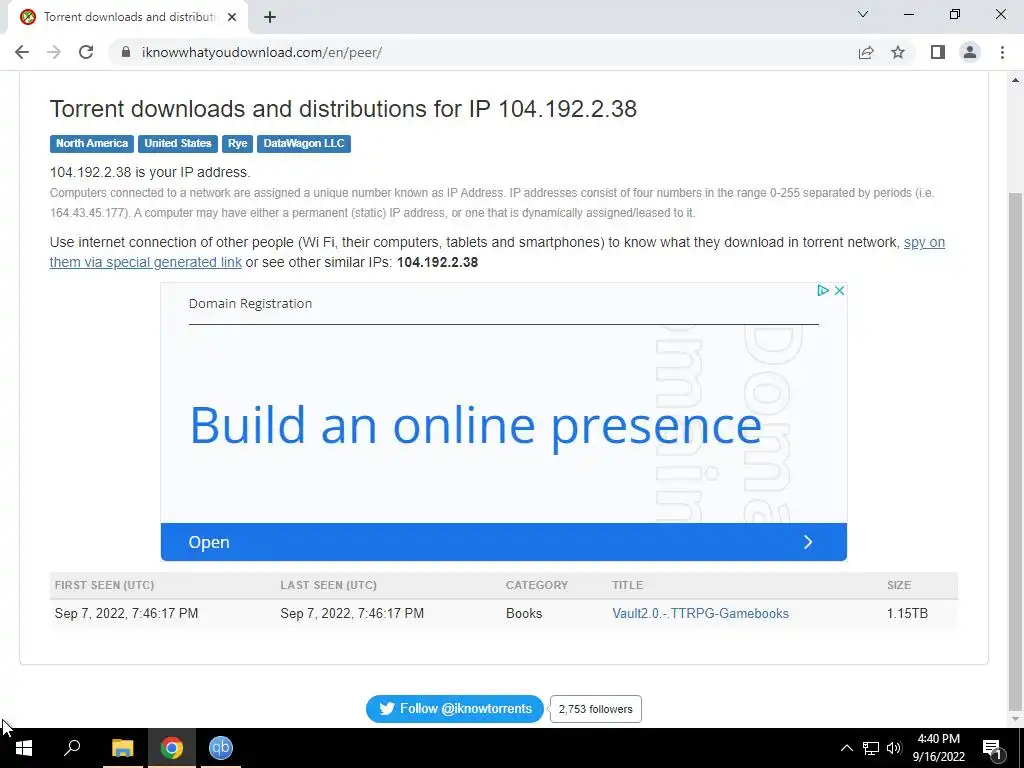Viewport: 1024px width, 768px height.
Task: Open the Chrome profile avatar
Action: [970, 52]
